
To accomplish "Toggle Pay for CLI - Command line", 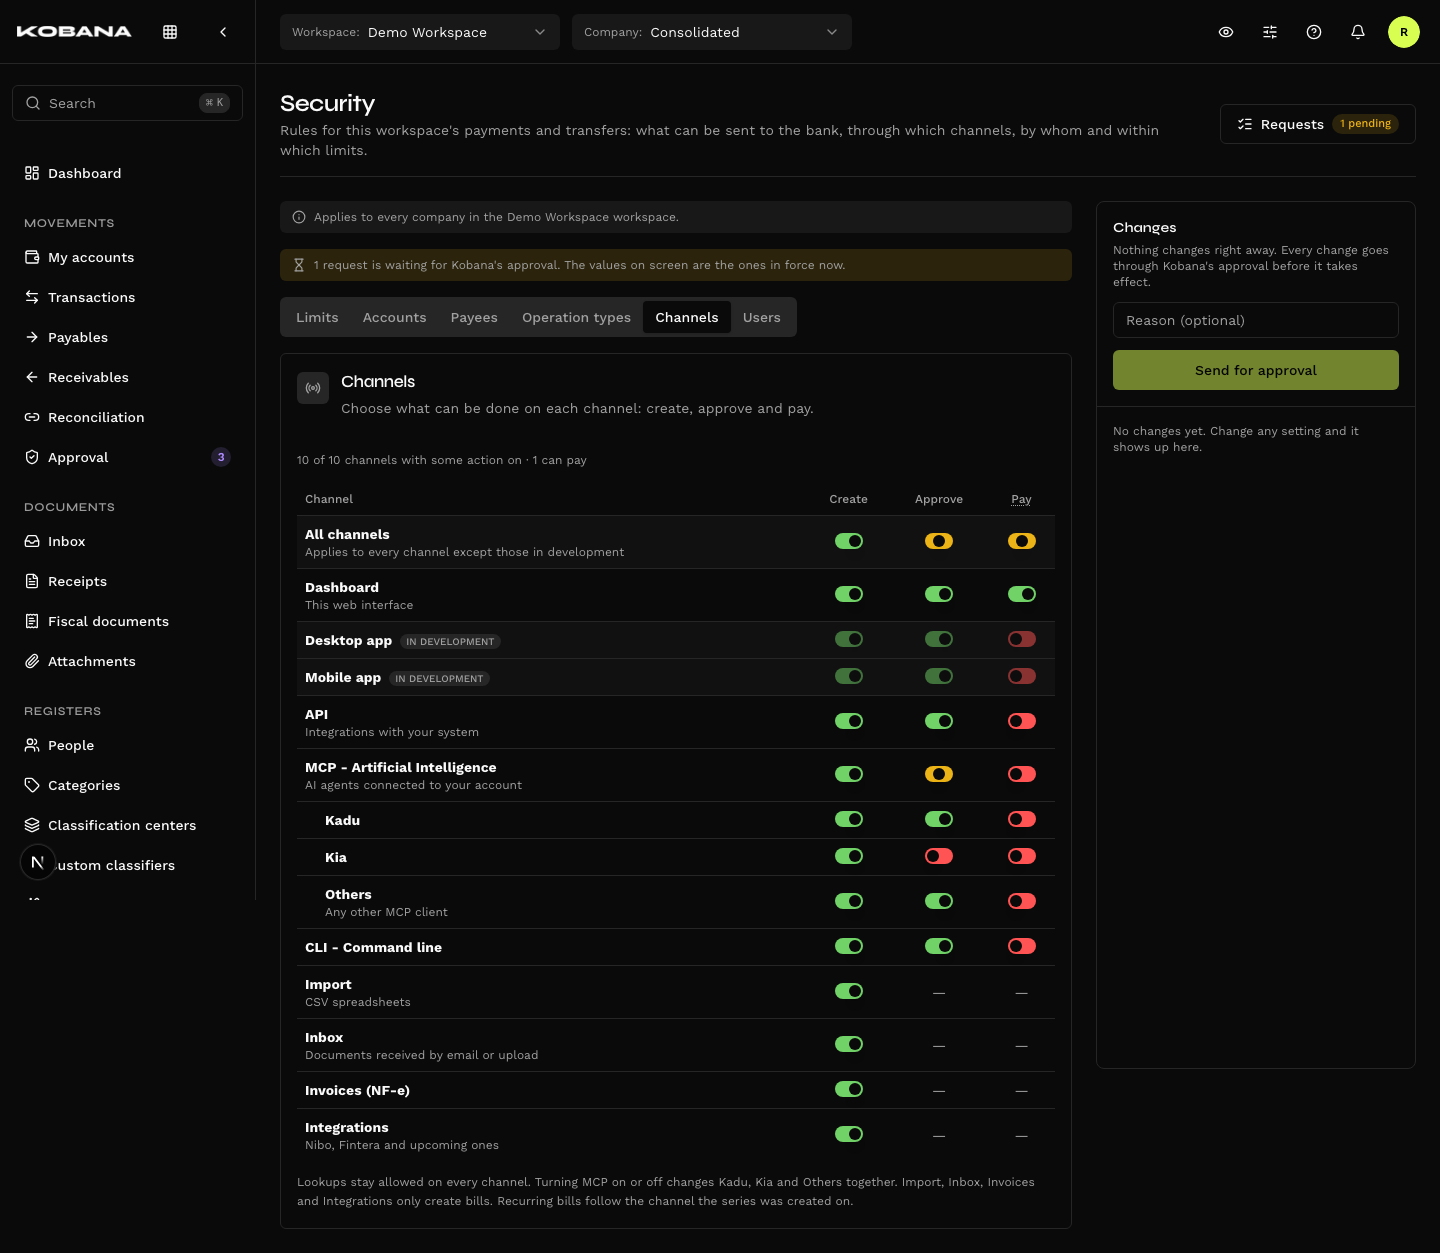I will coord(1022,946).
